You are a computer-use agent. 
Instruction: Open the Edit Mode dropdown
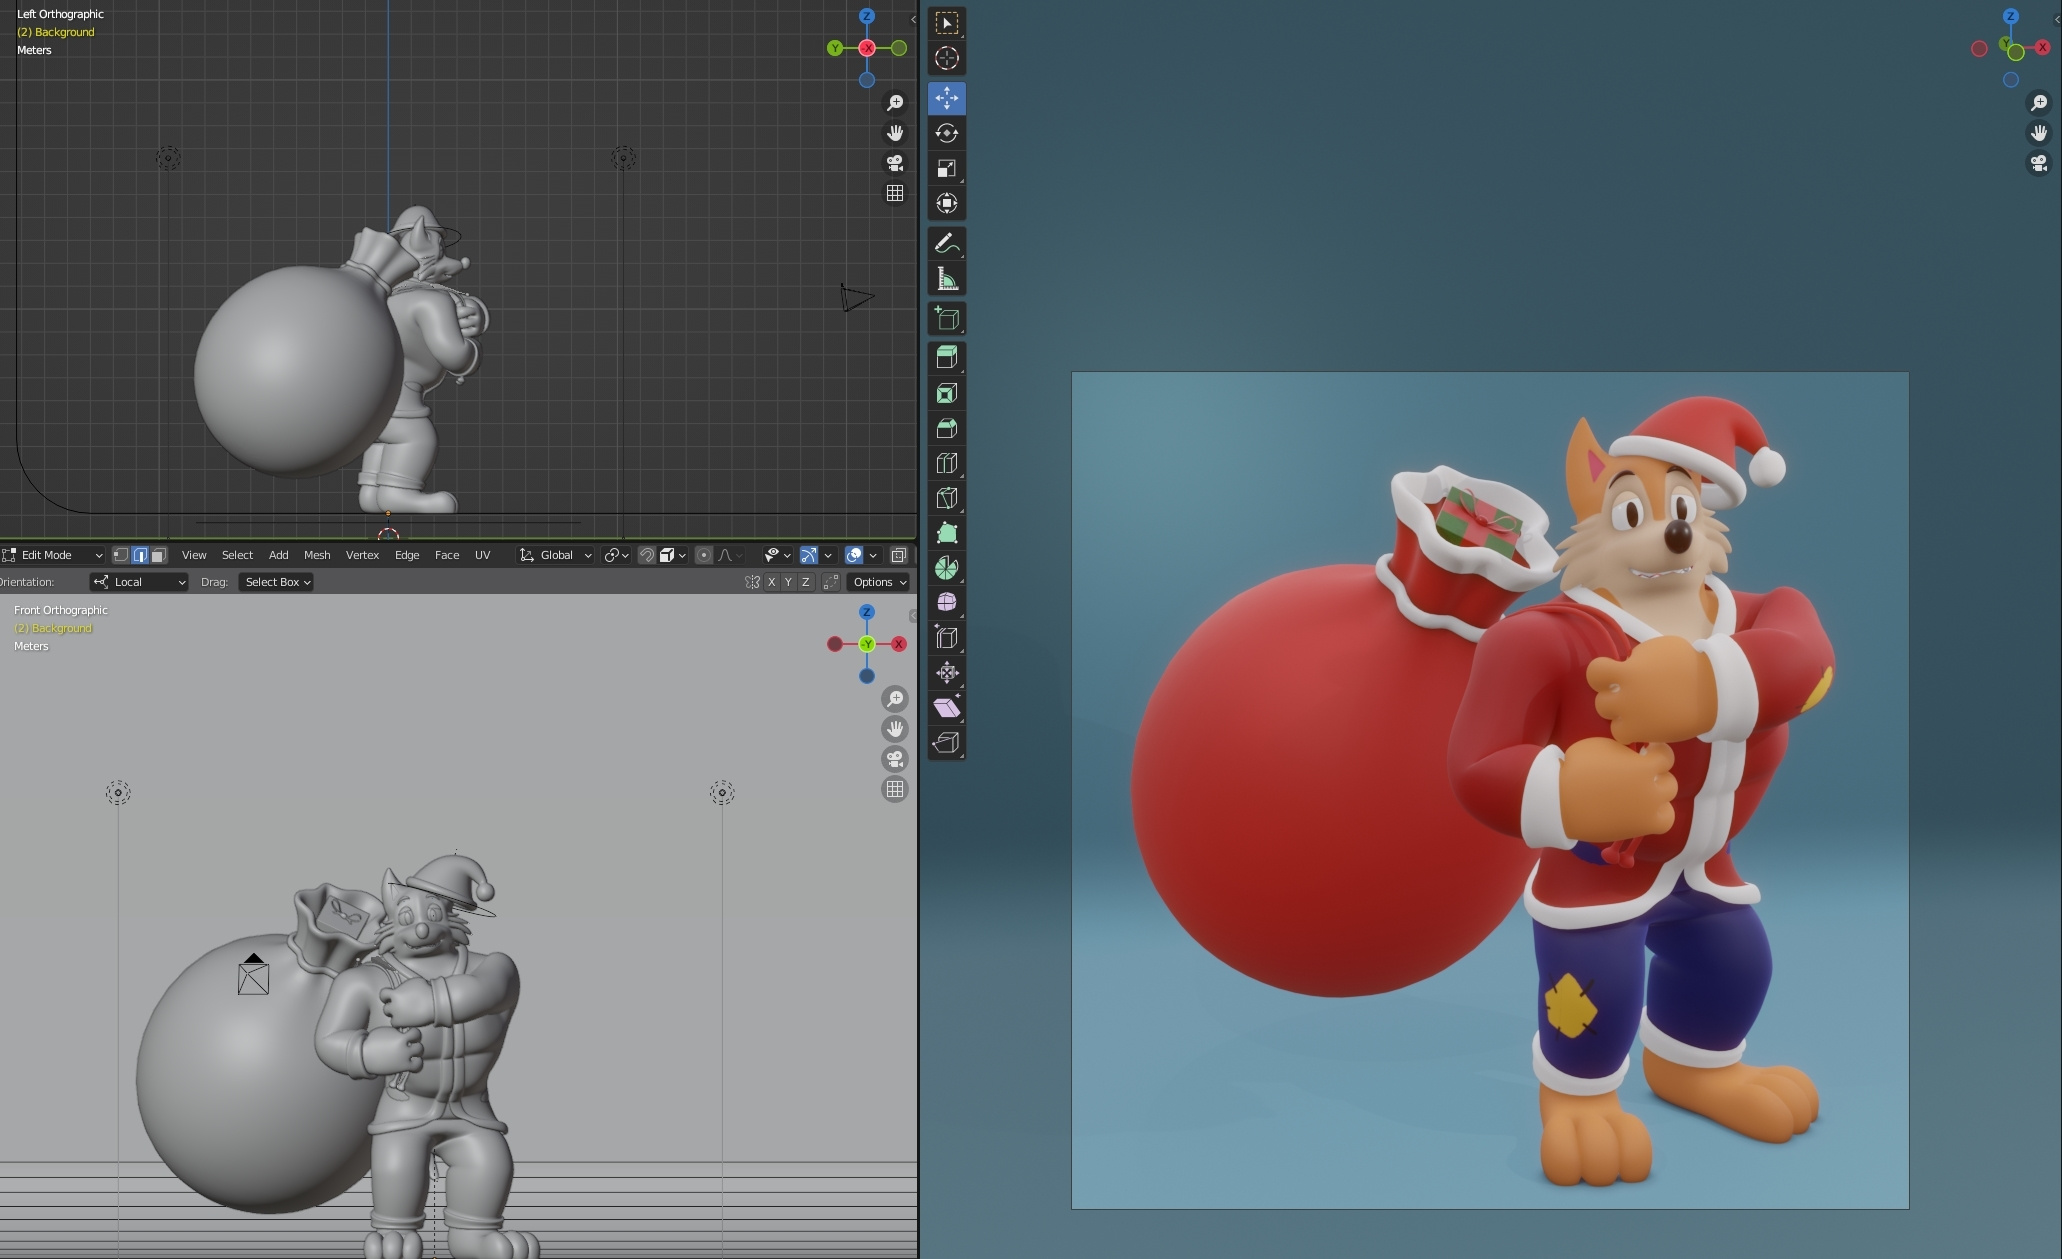[53, 555]
